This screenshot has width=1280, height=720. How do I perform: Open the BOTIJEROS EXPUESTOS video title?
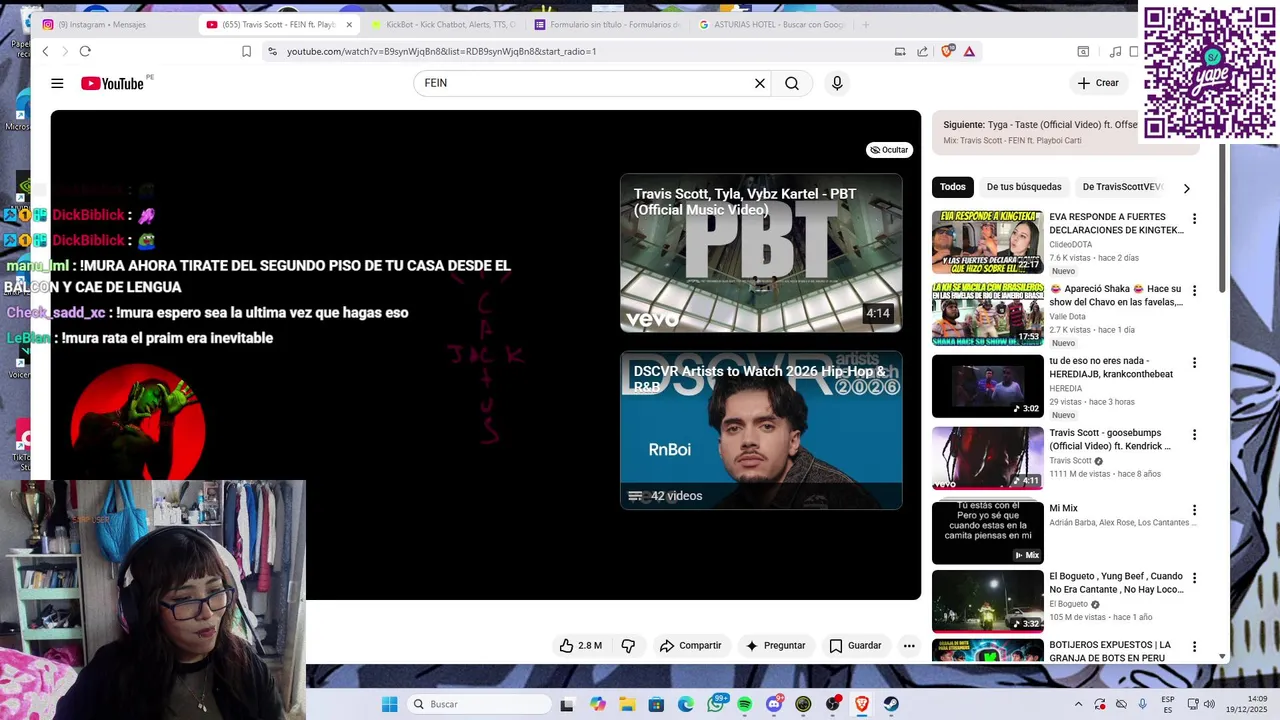(x=1110, y=651)
